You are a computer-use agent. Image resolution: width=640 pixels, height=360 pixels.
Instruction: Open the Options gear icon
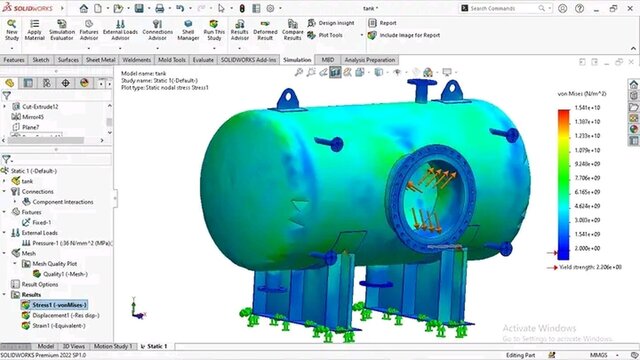[270, 8]
